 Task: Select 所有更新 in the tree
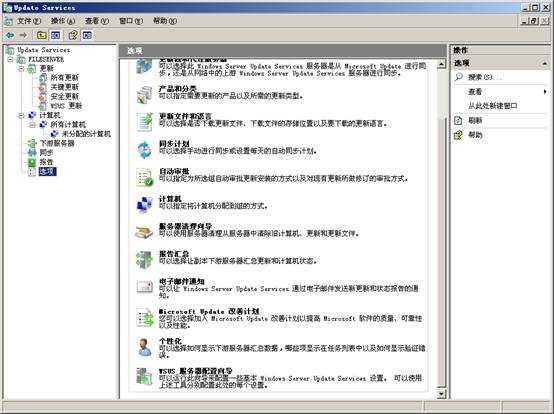64,78
